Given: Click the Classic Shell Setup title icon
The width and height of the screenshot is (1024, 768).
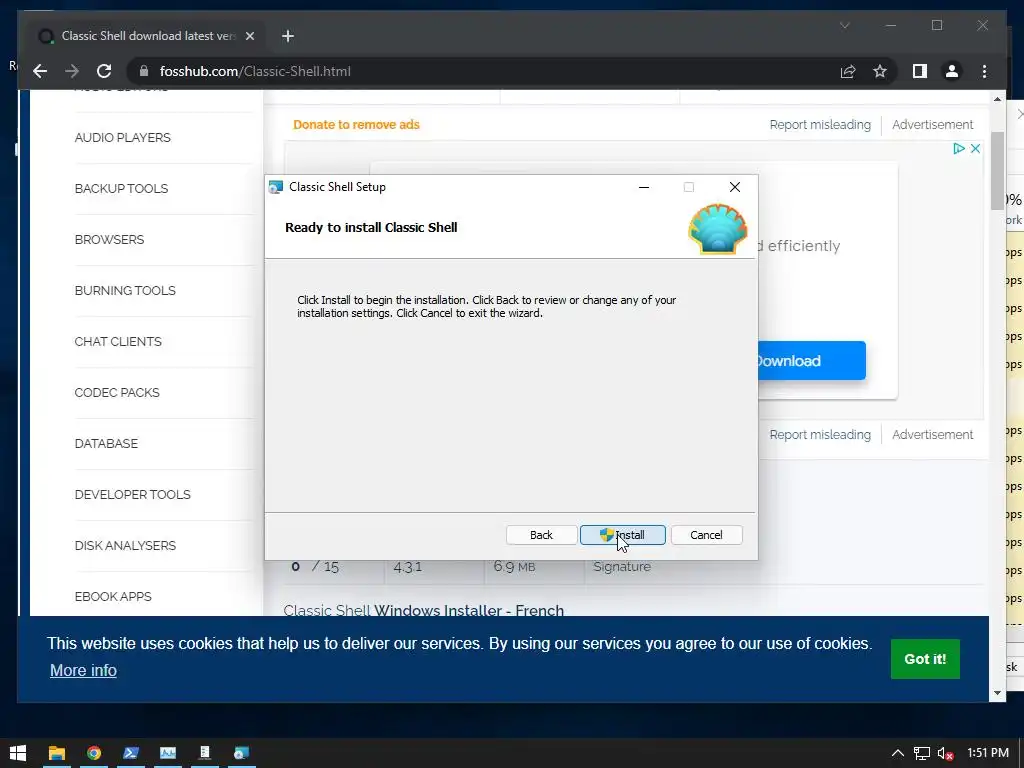Looking at the screenshot, I should tap(276, 187).
